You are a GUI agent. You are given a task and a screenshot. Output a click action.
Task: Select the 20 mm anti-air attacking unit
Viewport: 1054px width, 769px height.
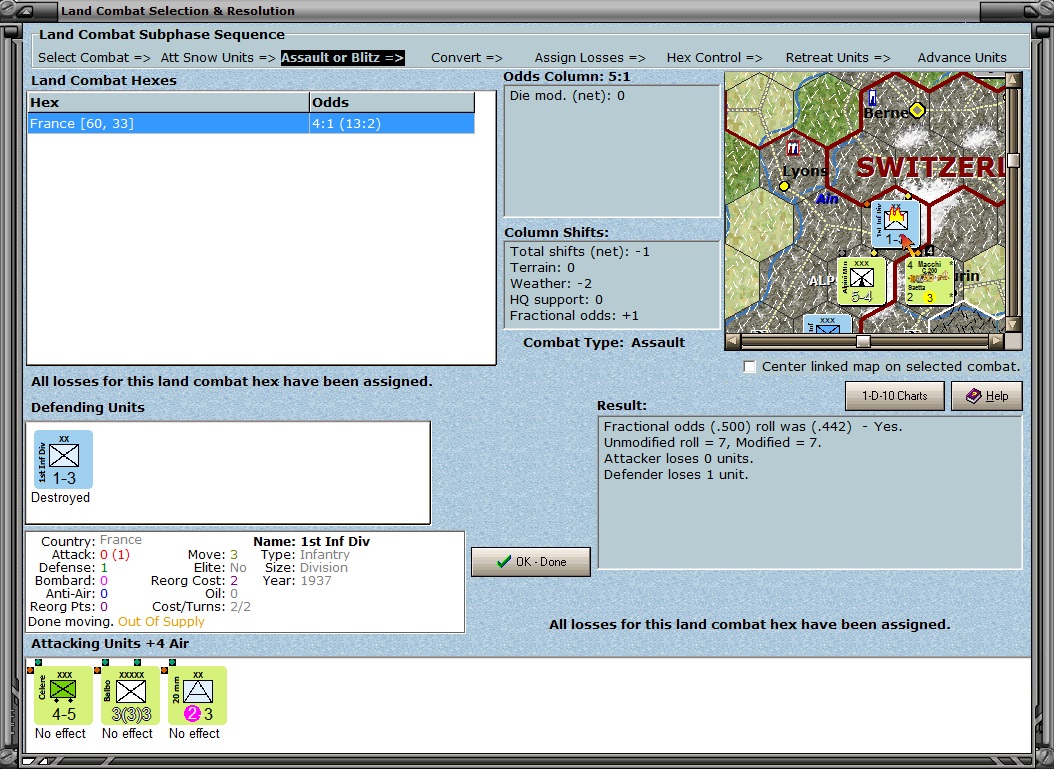pyautogui.click(x=197, y=696)
